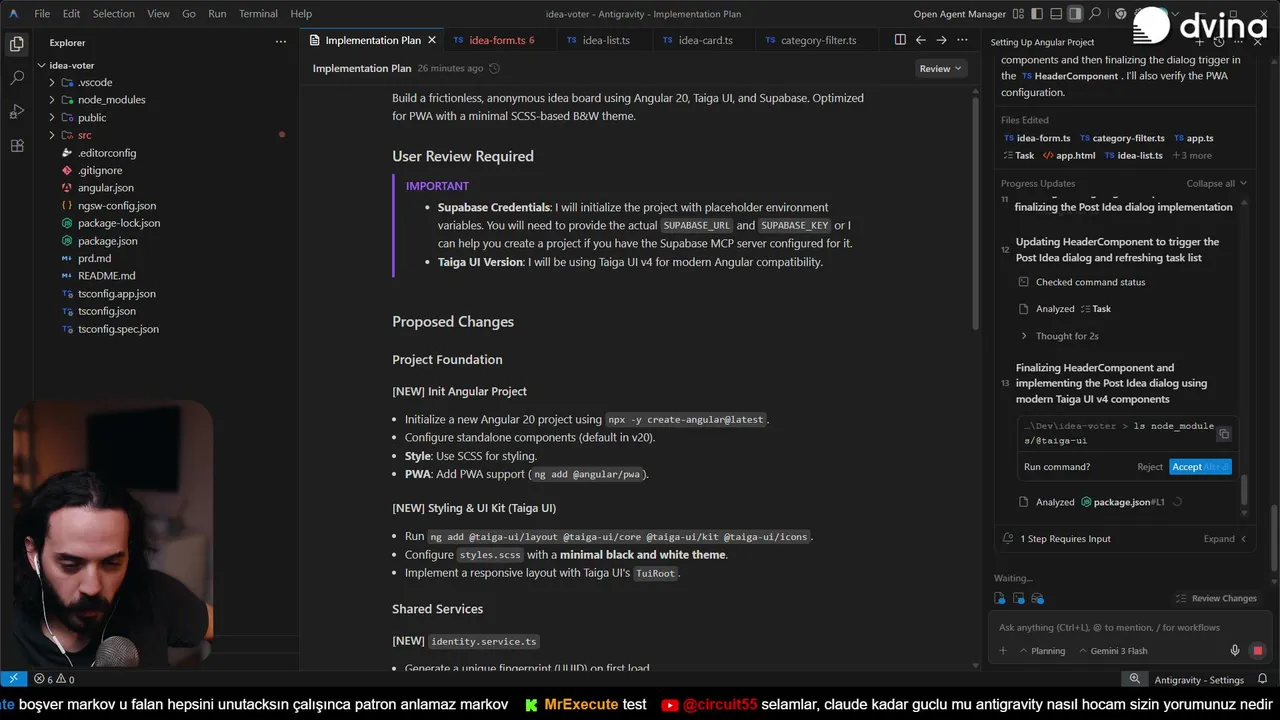Image resolution: width=1280 pixels, height=720 pixels.
Task: Expand the 1 Step Requires Input bar
Action: [x=1124, y=538]
